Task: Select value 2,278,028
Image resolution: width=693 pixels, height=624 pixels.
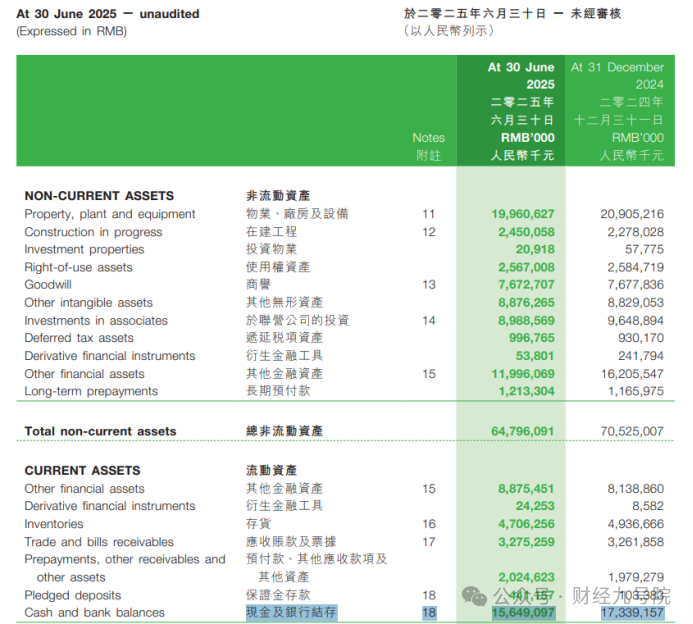Action: pos(635,232)
